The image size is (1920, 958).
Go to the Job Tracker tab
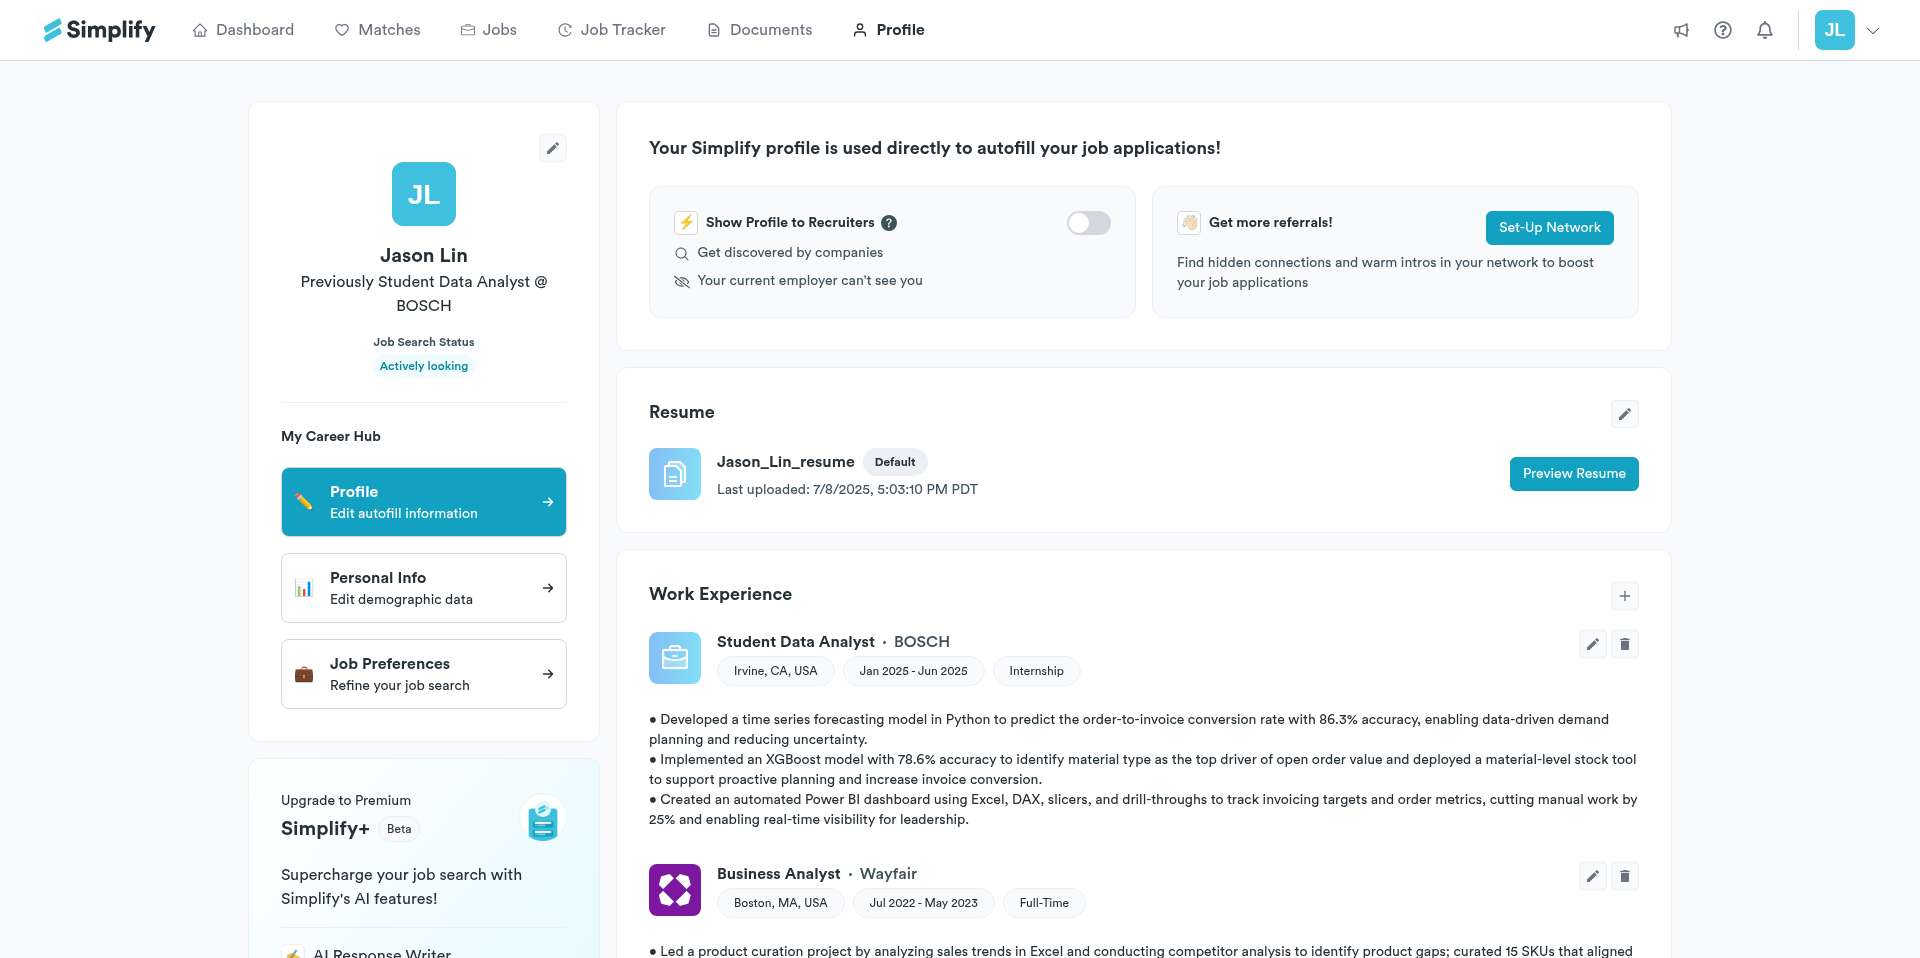pos(611,30)
